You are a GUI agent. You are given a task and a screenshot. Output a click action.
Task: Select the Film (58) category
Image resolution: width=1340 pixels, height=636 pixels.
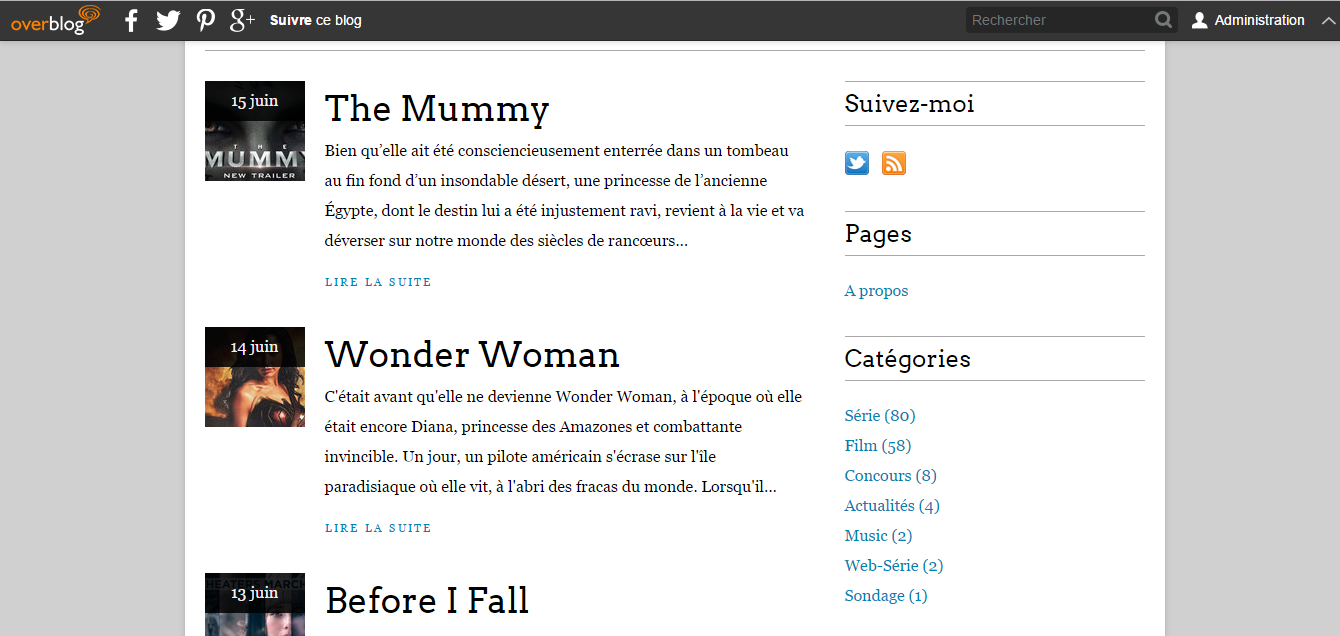878,446
